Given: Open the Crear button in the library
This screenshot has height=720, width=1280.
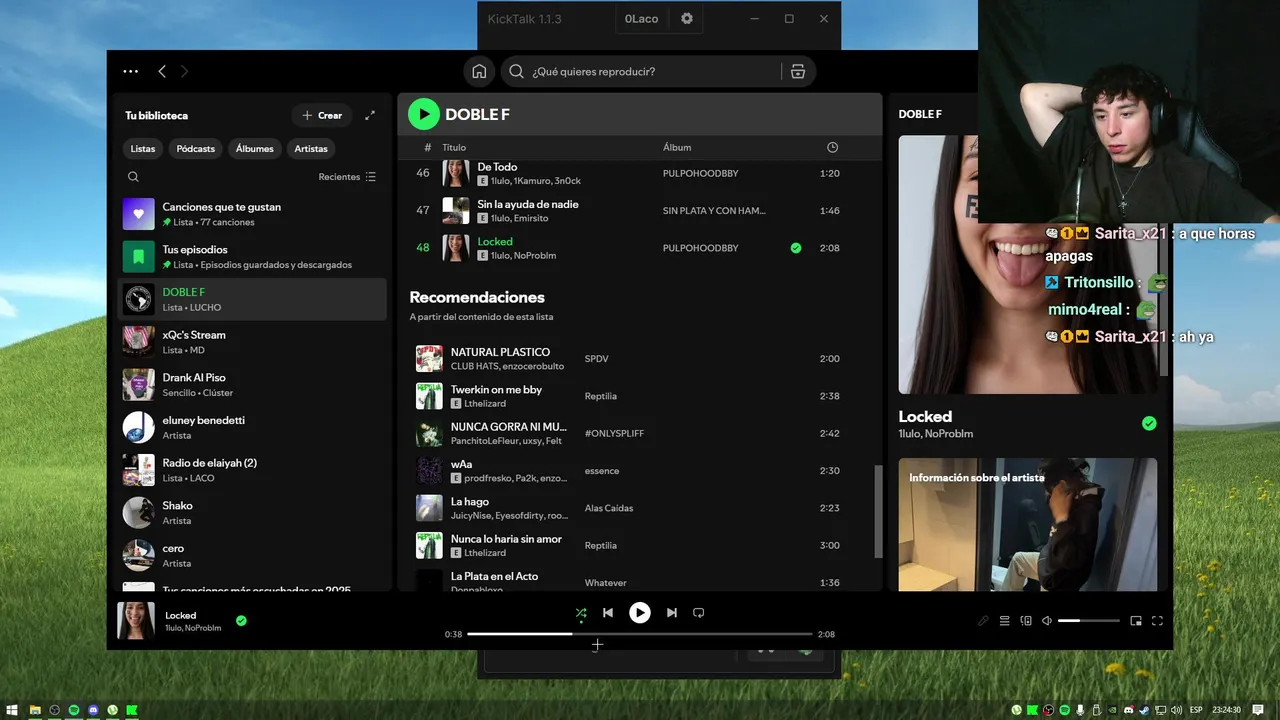Looking at the screenshot, I should coord(322,115).
